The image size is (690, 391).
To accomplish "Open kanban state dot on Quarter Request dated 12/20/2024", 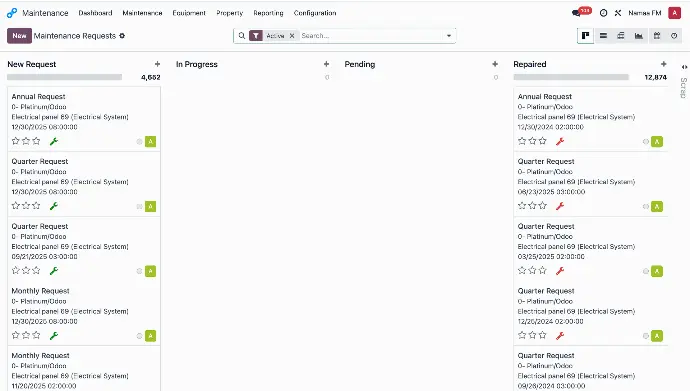I will tap(646, 336).
